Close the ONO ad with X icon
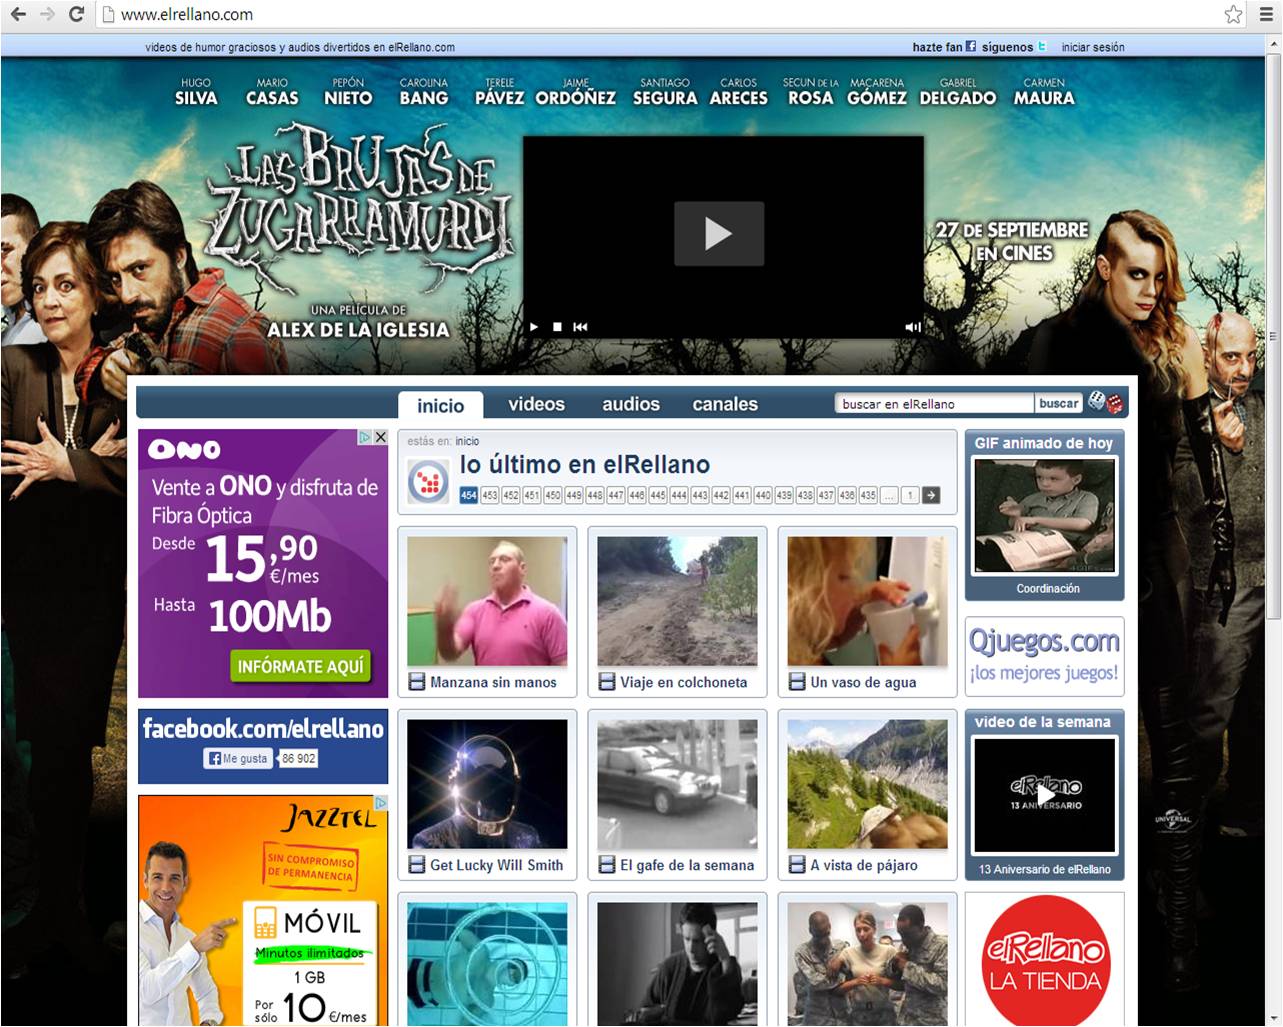This screenshot has width=1283, height=1027. 380,437
